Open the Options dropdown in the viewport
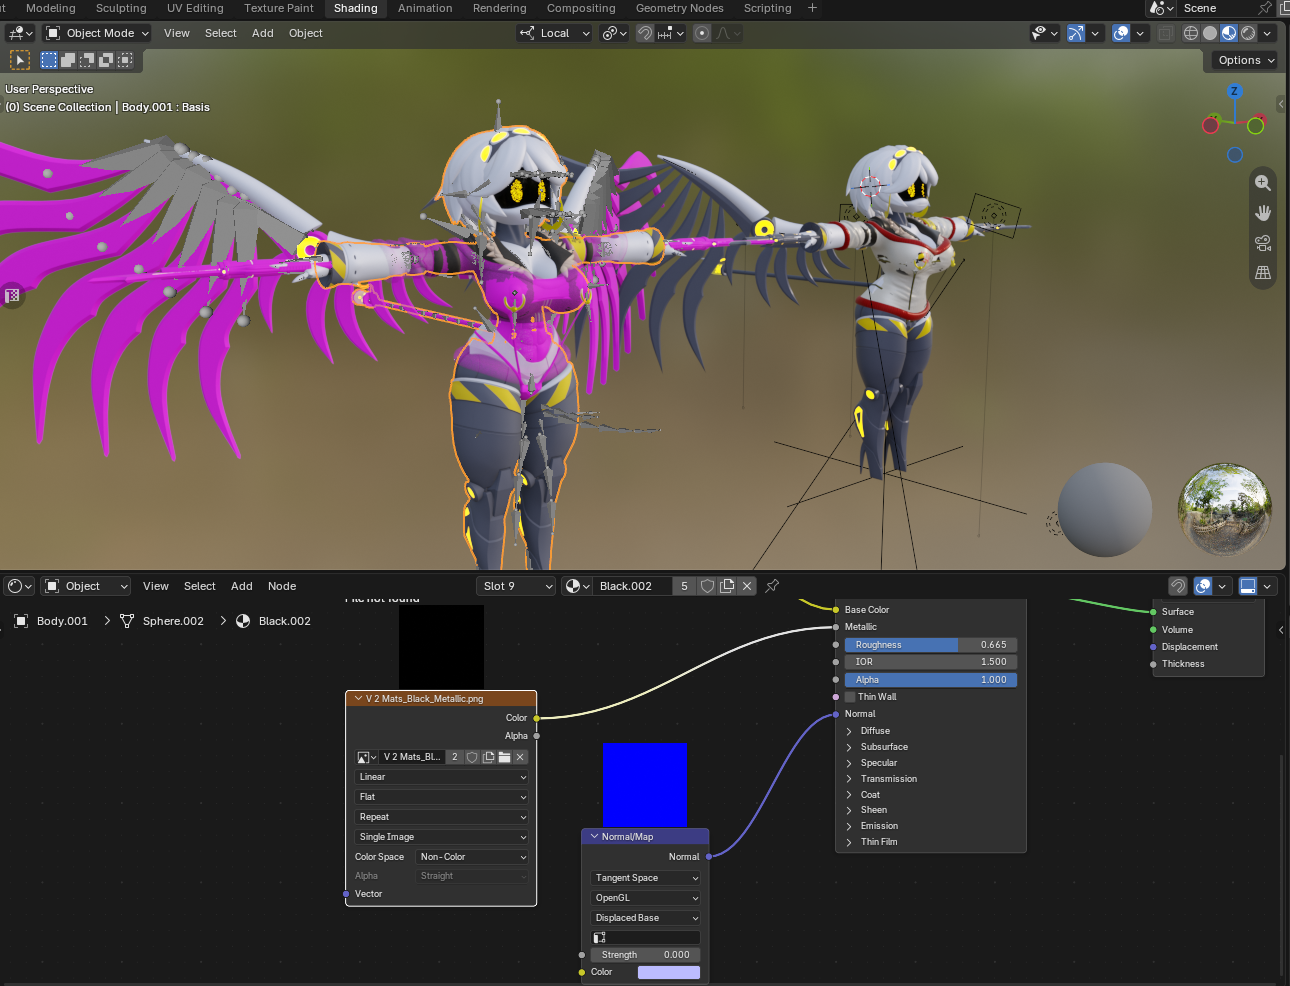1290x986 pixels. pyautogui.click(x=1245, y=60)
